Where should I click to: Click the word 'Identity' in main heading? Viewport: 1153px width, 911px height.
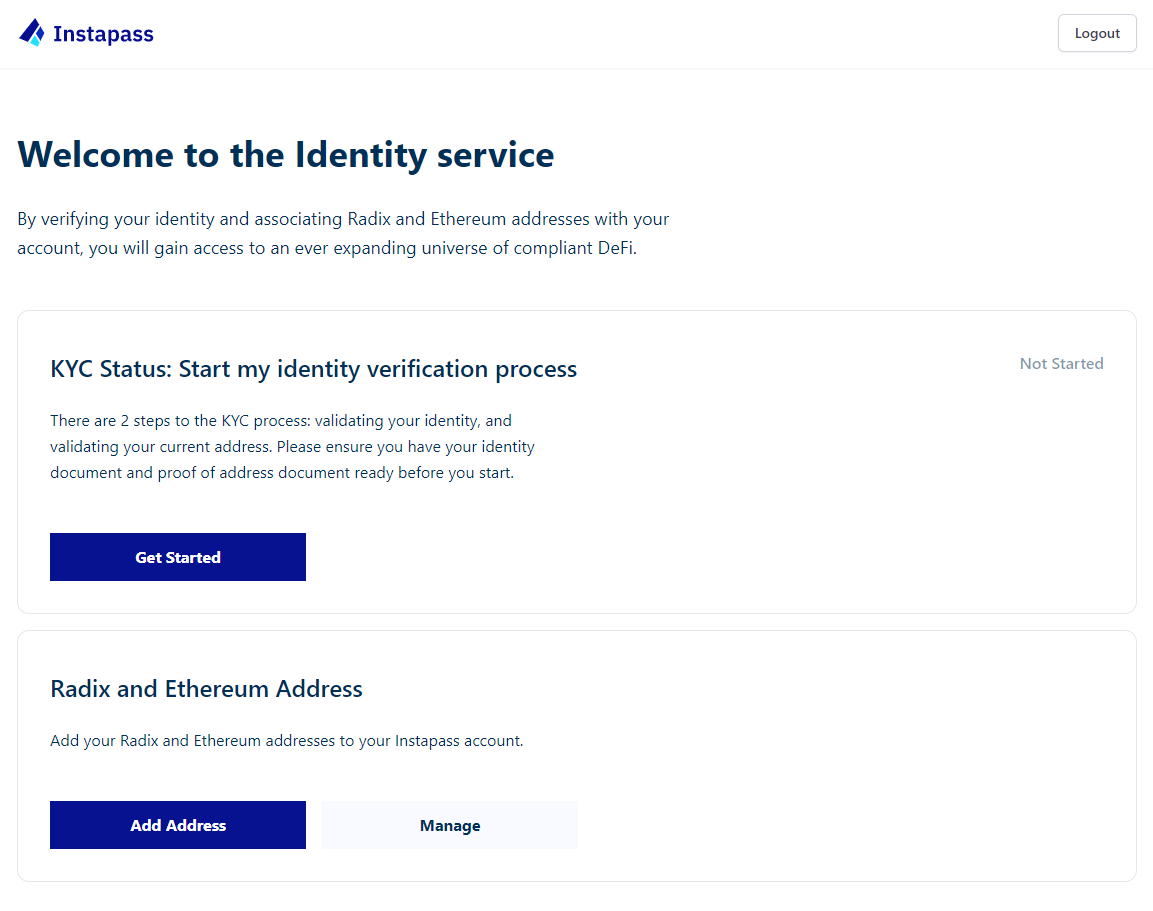[x=360, y=155]
